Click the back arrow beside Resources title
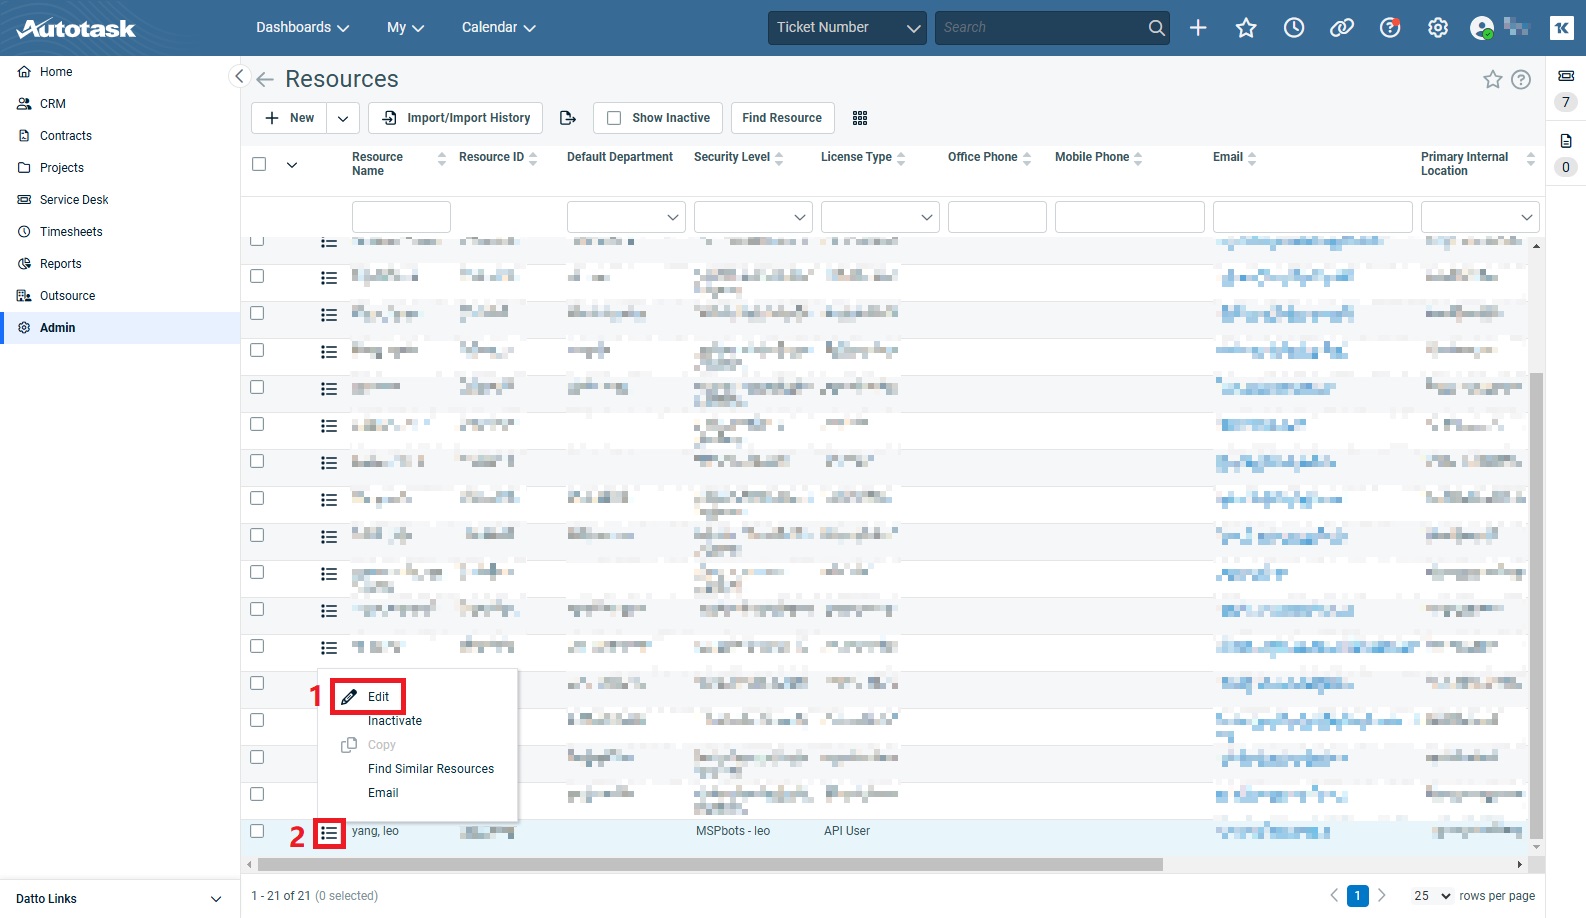1586x918 pixels. click(x=265, y=80)
